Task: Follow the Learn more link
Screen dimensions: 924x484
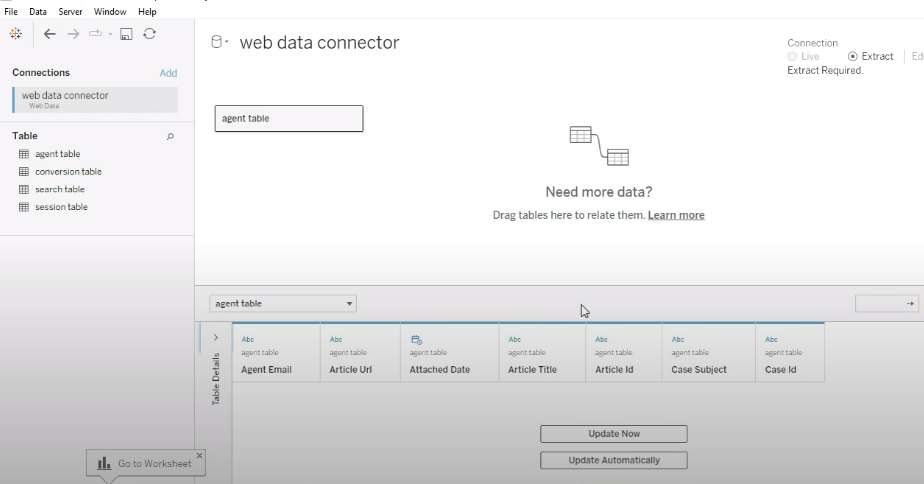Action: point(676,215)
